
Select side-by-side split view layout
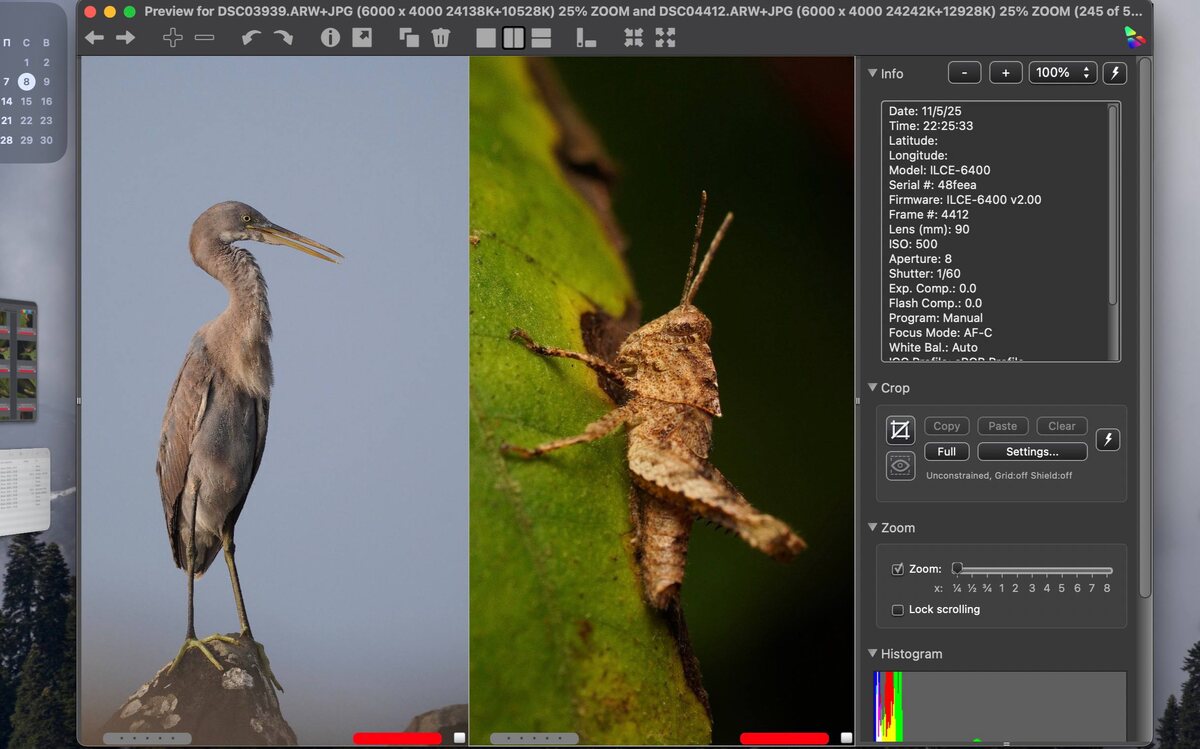pyautogui.click(x=513, y=38)
